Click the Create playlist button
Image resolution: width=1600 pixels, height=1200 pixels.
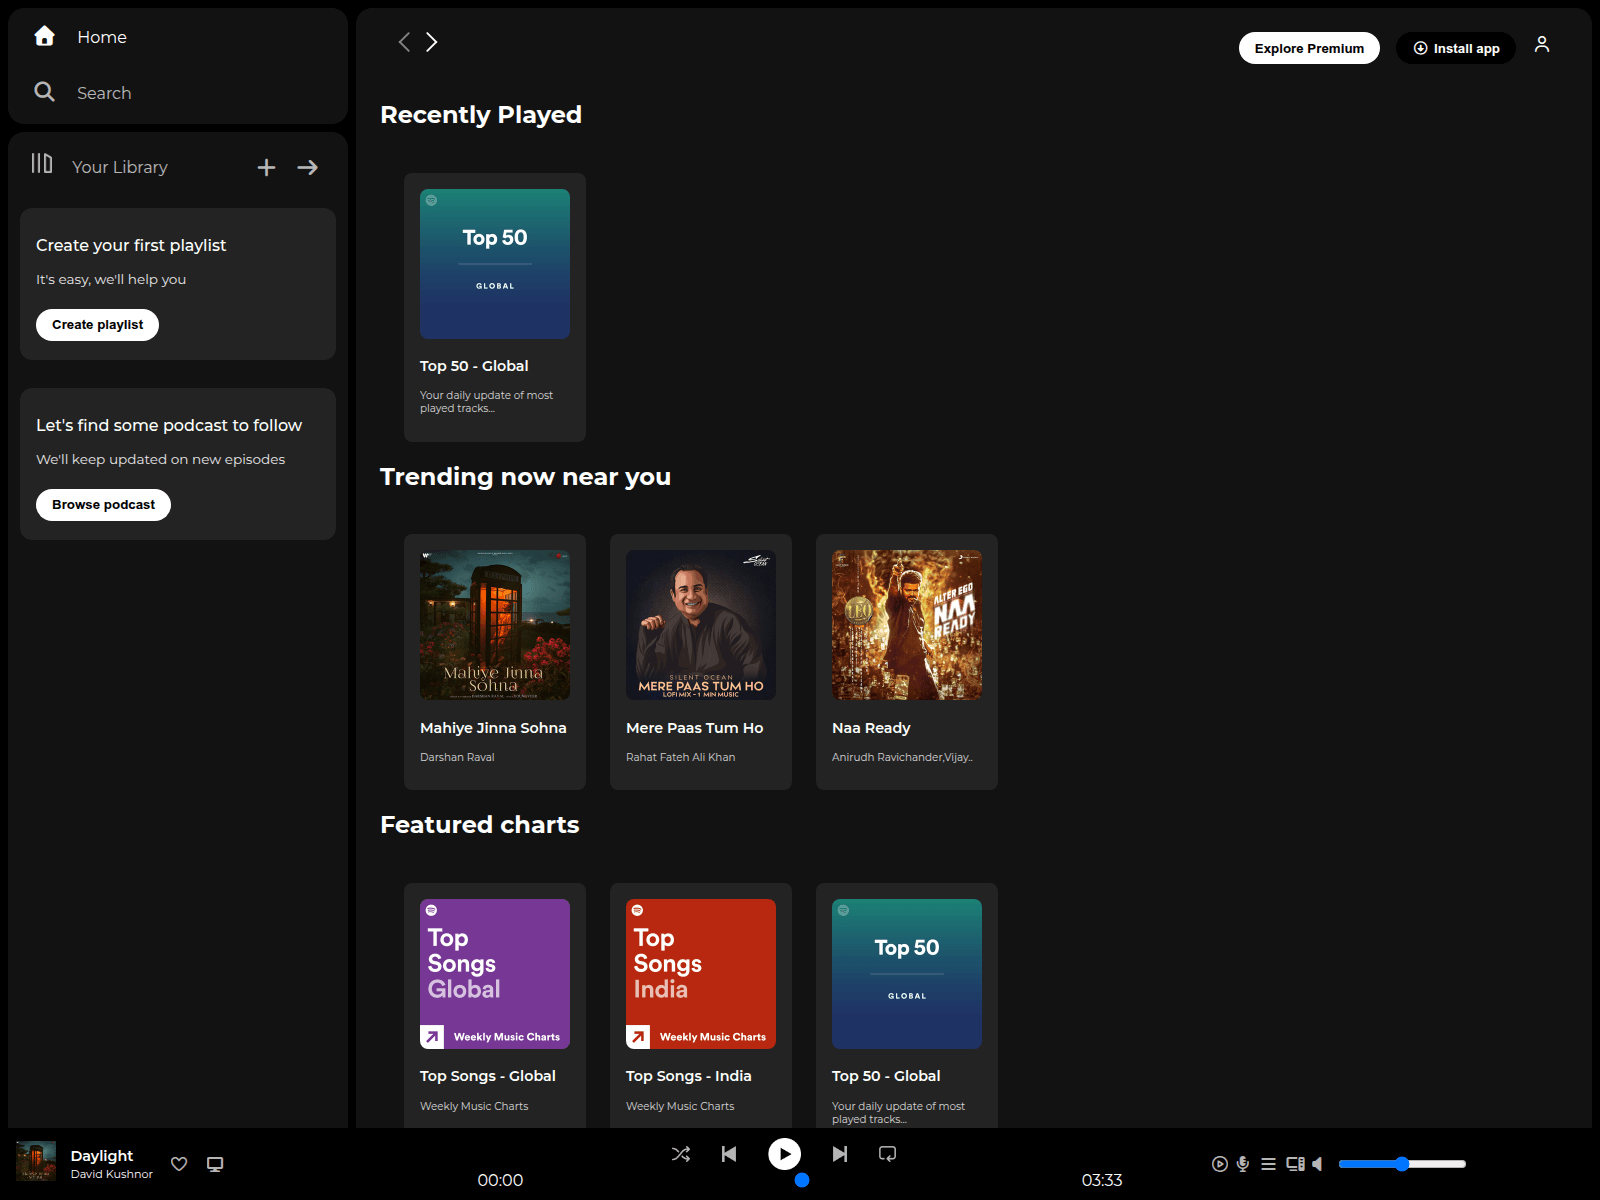pyautogui.click(x=97, y=325)
